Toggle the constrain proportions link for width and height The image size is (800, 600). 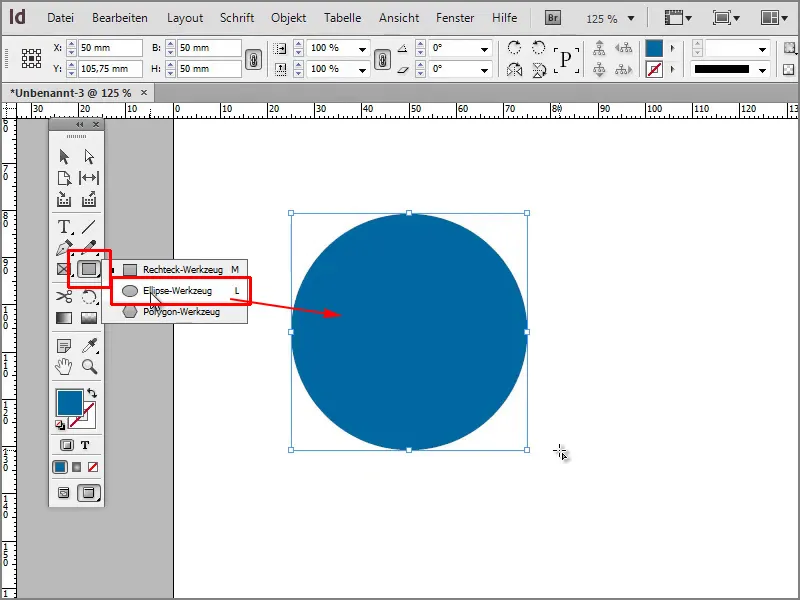click(253, 57)
